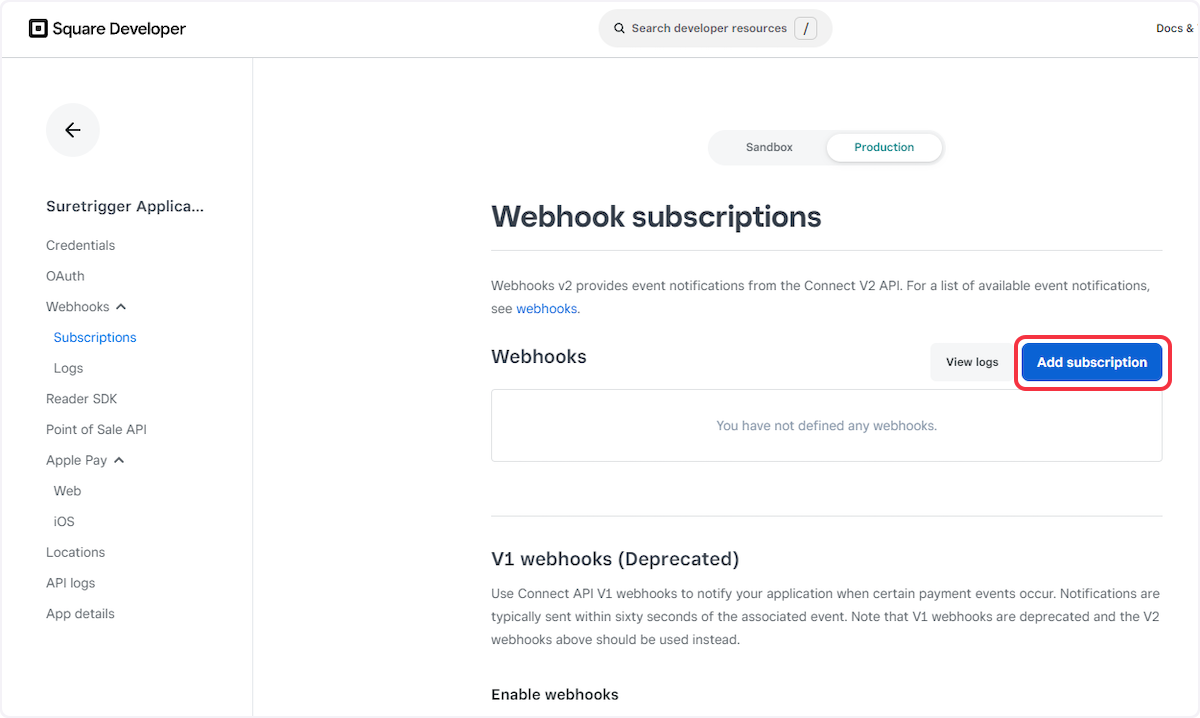Click the back arrow above the sidebar
This screenshot has height=718, width=1200.
[x=72, y=130]
